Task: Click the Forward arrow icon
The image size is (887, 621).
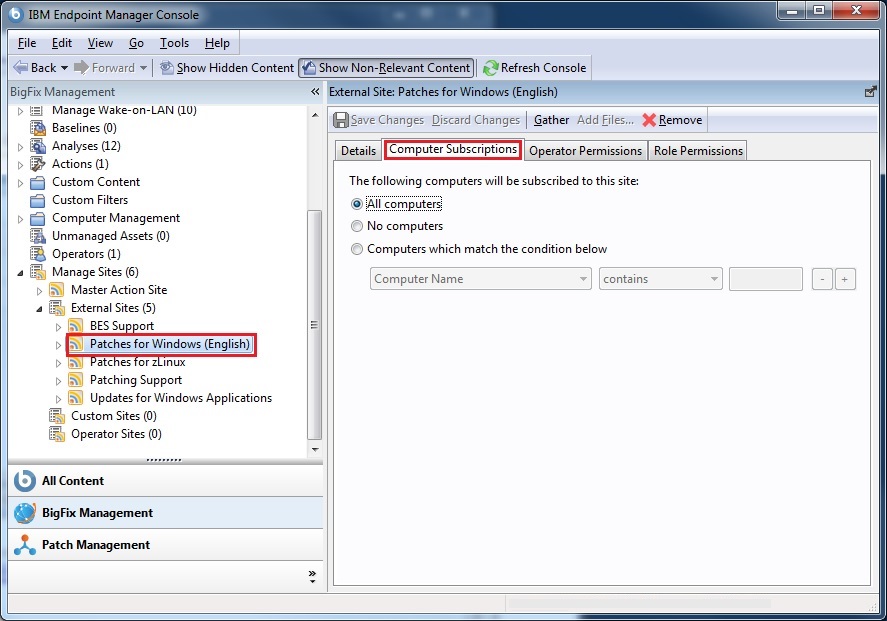Action: pos(81,67)
